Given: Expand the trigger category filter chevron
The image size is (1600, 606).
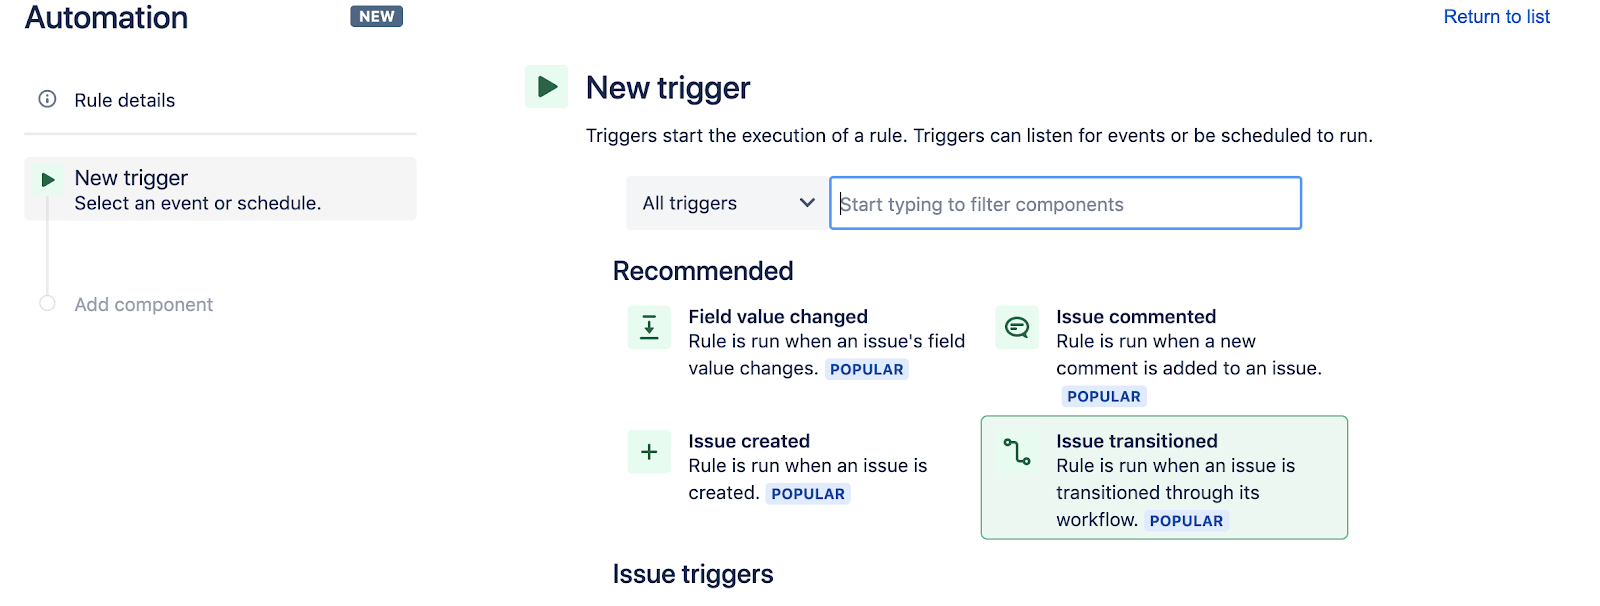Looking at the screenshot, I should 806,203.
